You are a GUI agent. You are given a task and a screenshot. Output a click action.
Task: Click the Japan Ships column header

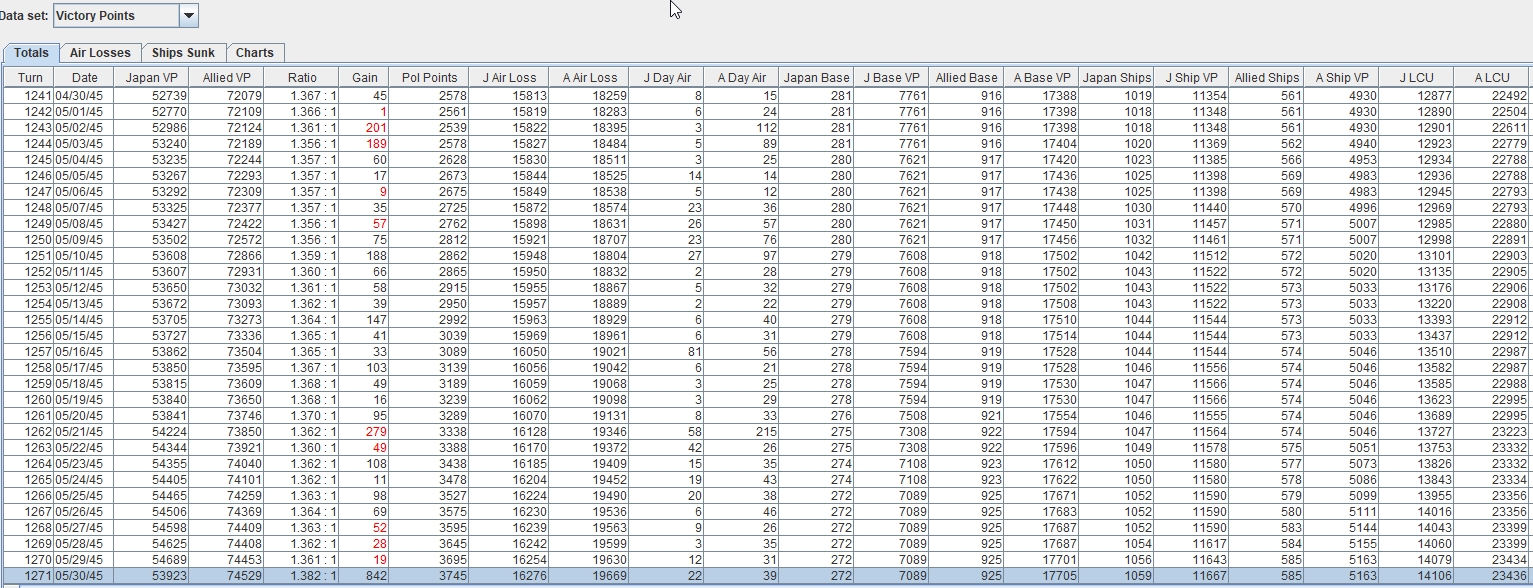click(1117, 77)
